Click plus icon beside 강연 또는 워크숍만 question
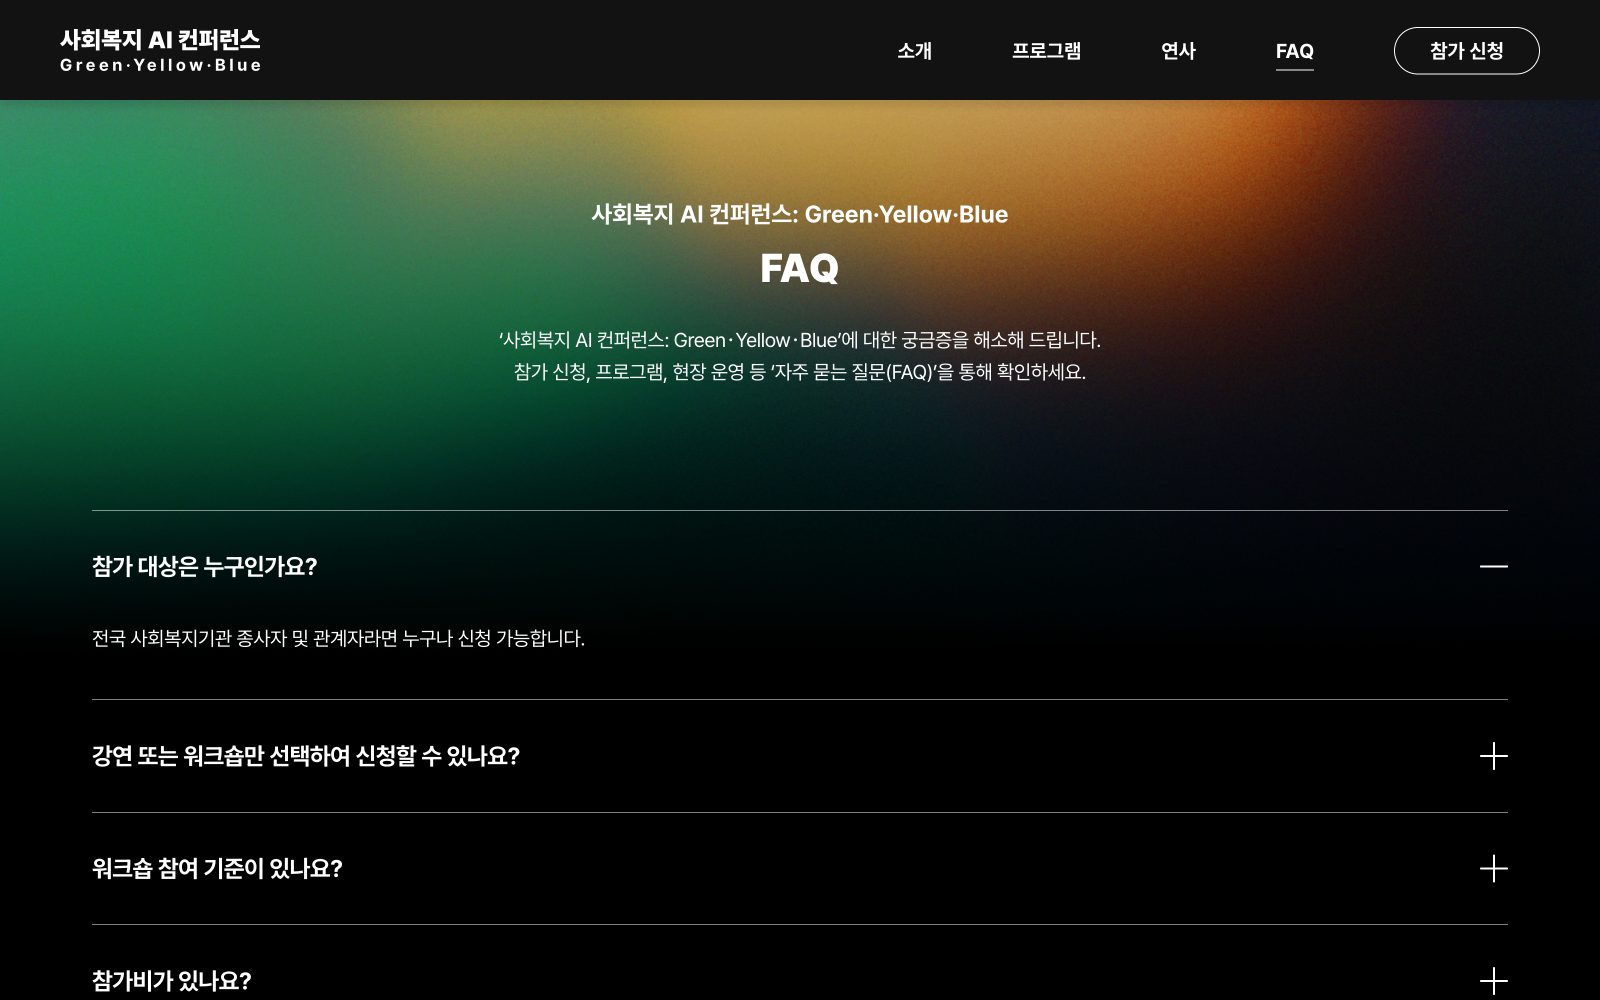 [x=1493, y=756]
